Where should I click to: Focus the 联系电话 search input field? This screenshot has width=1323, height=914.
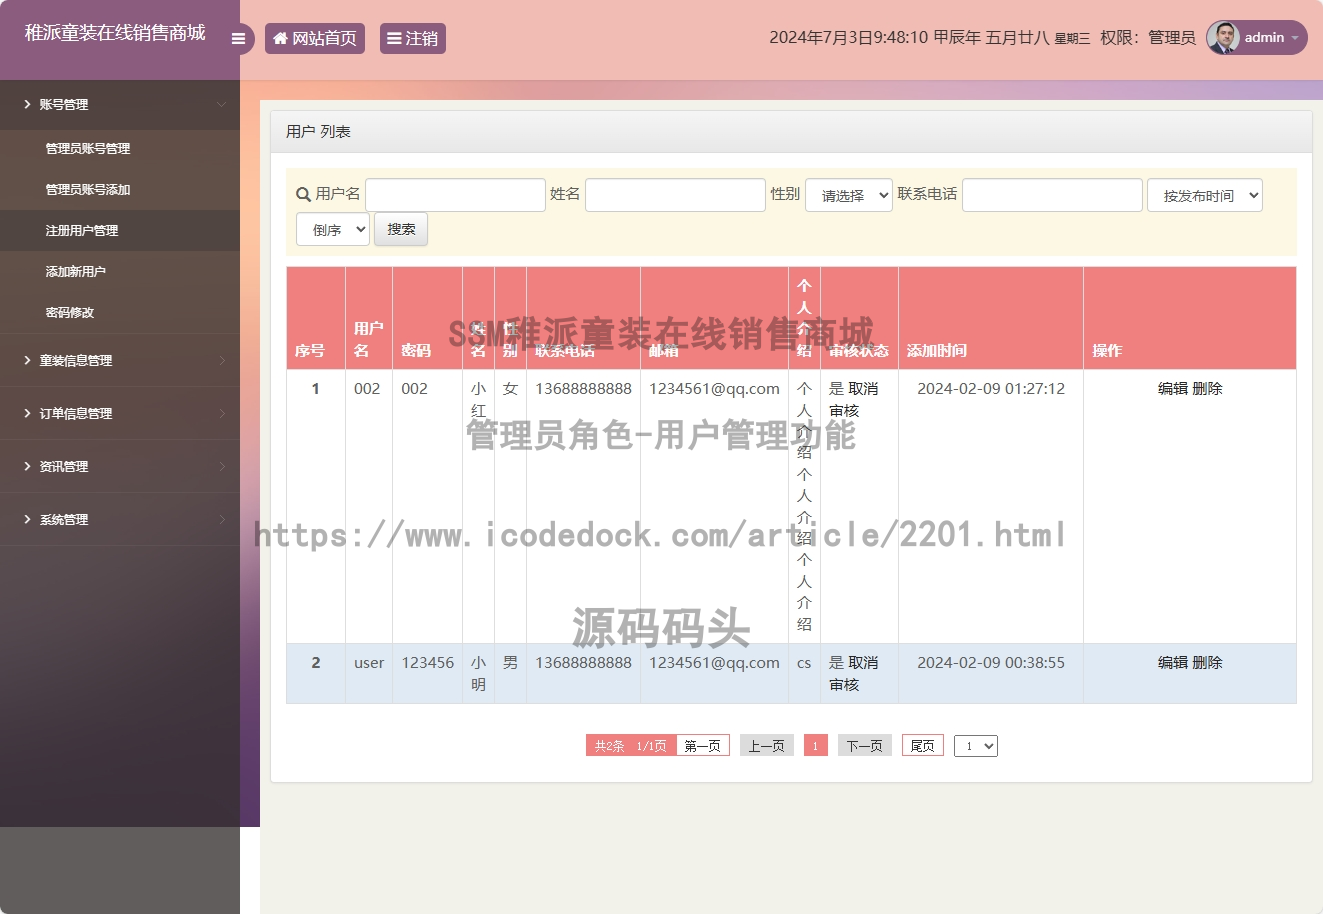pos(1052,195)
